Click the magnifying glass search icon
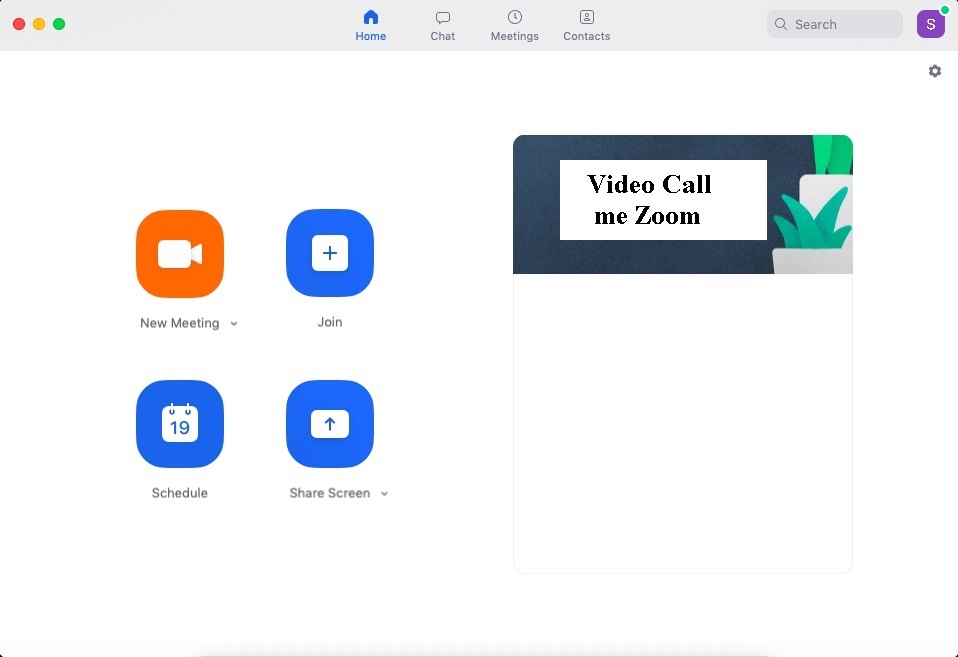 [781, 24]
